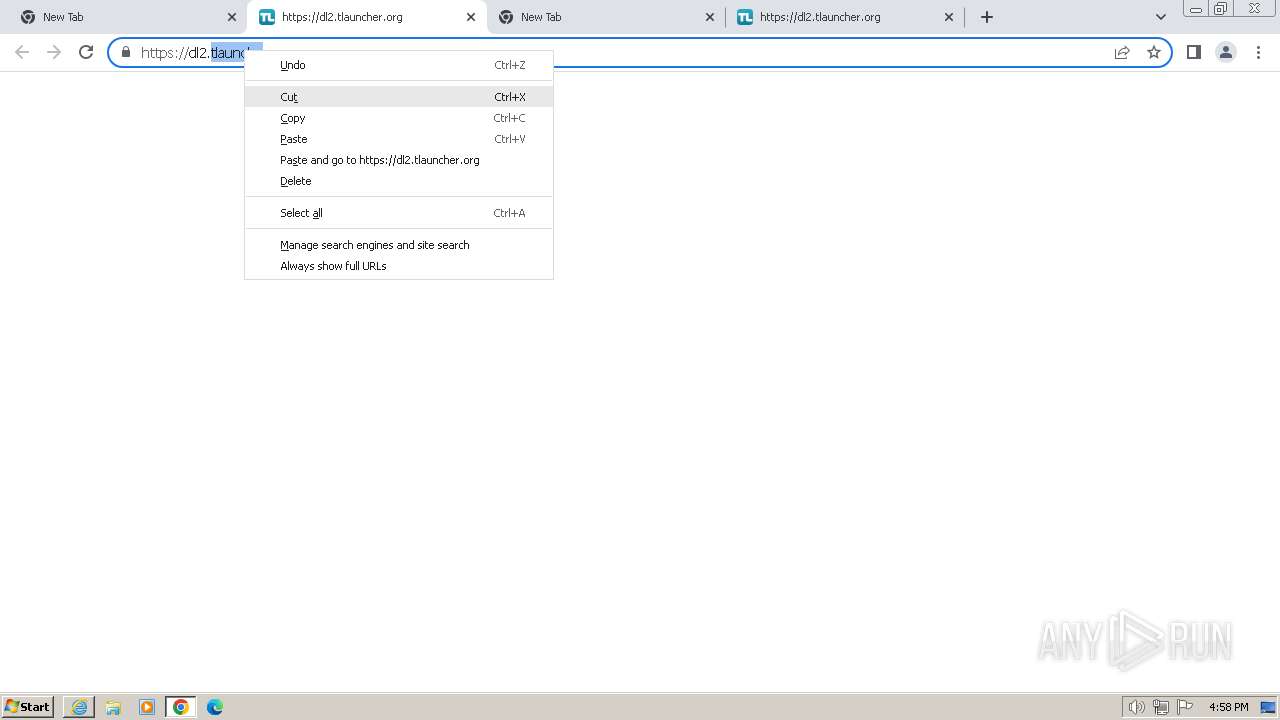The width and height of the screenshot is (1280, 720).
Task: Choose Select all from the context menu
Action: point(399,213)
